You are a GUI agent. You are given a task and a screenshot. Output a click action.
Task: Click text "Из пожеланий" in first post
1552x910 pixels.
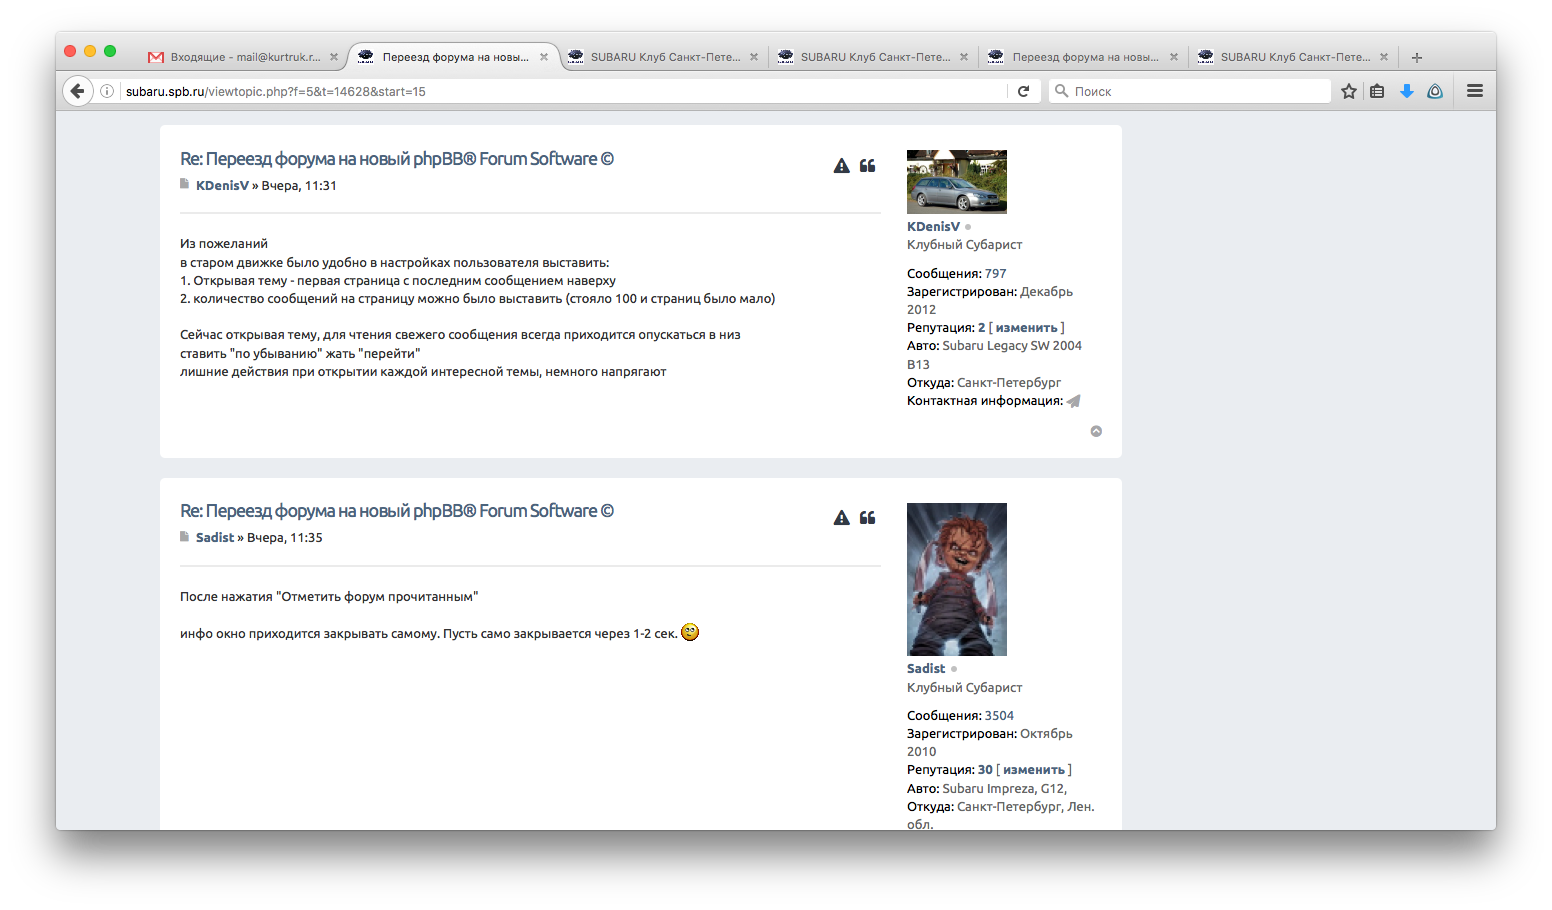pos(224,244)
